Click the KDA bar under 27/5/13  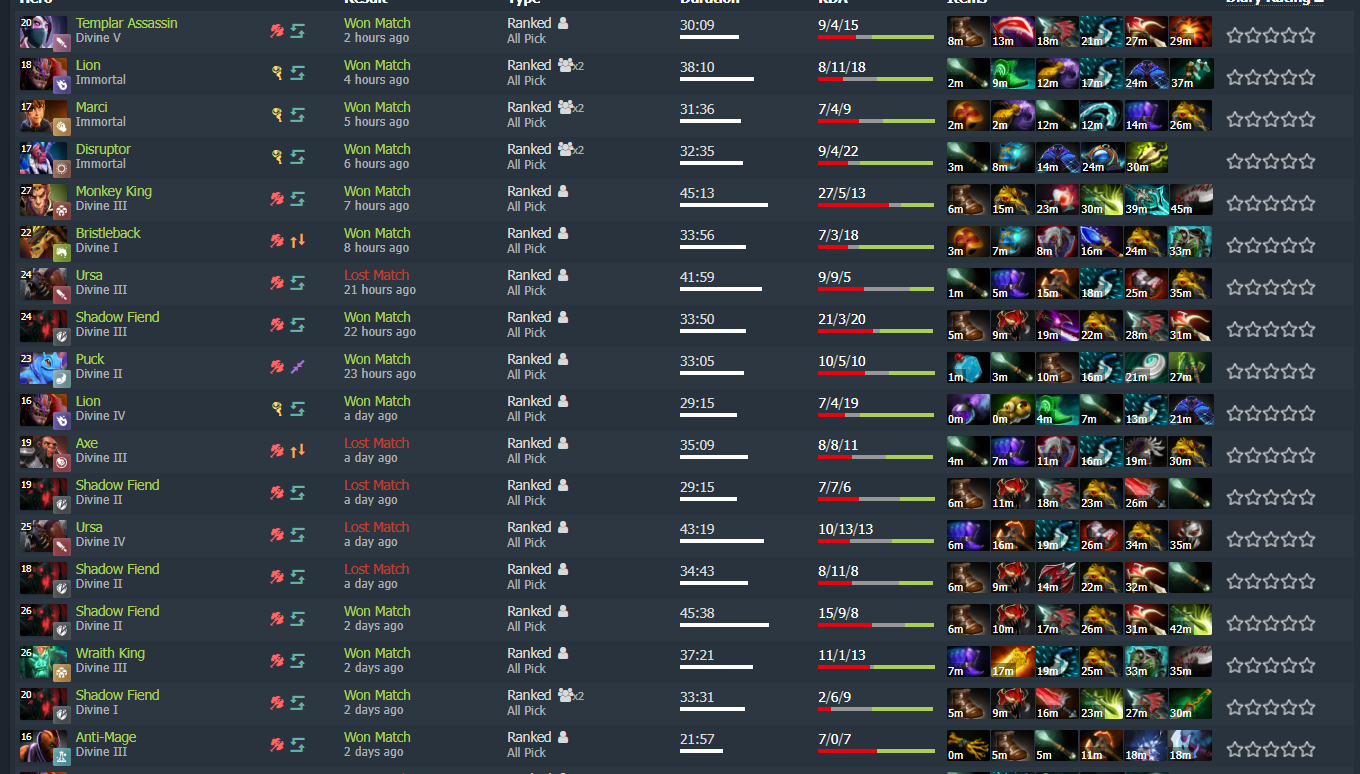tap(875, 205)
